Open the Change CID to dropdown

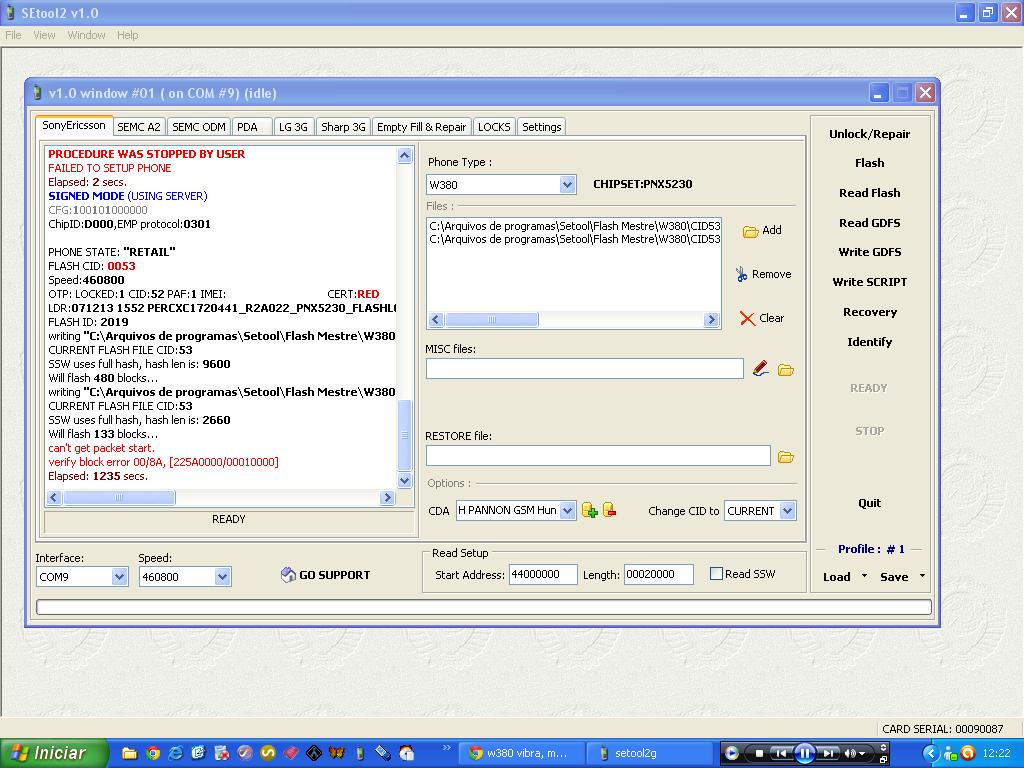(x=788, y=511)
